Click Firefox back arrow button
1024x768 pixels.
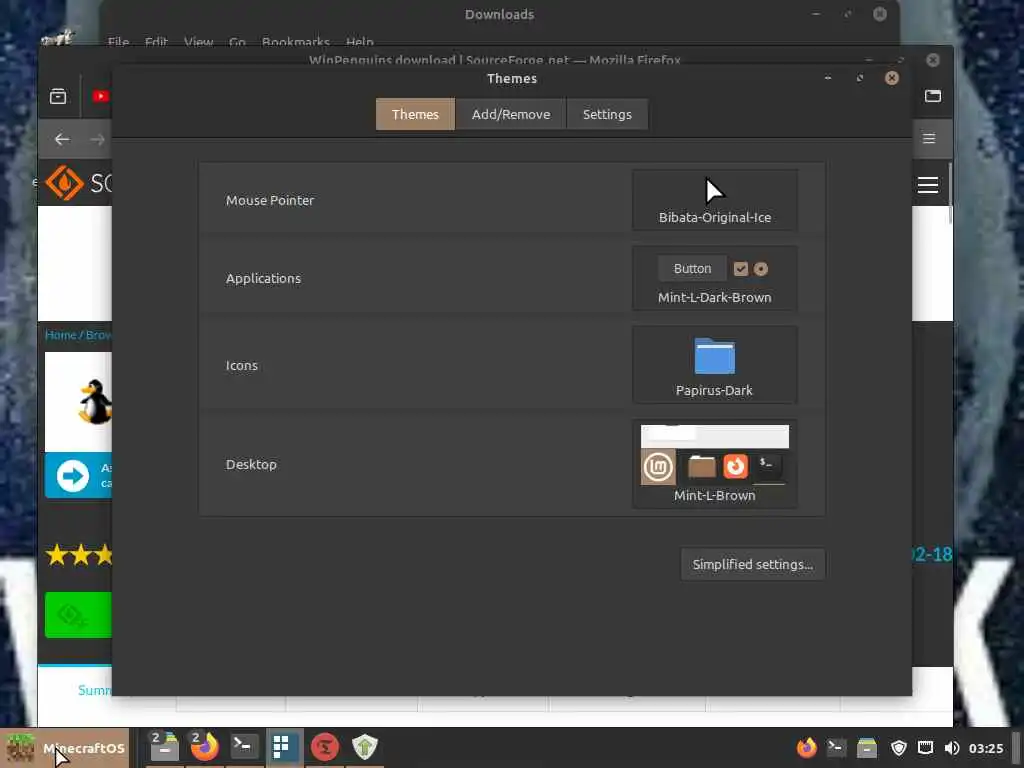pyautogui.click(x=62, y=139)
